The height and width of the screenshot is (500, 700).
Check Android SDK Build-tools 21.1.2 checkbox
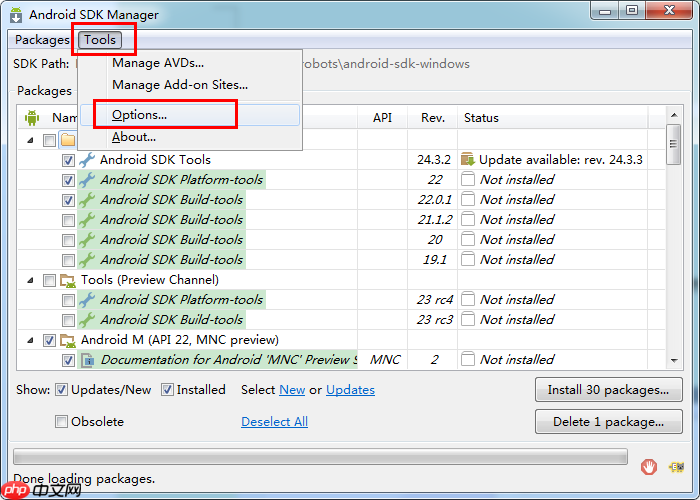pyautogui.click(x=68, y=221)
